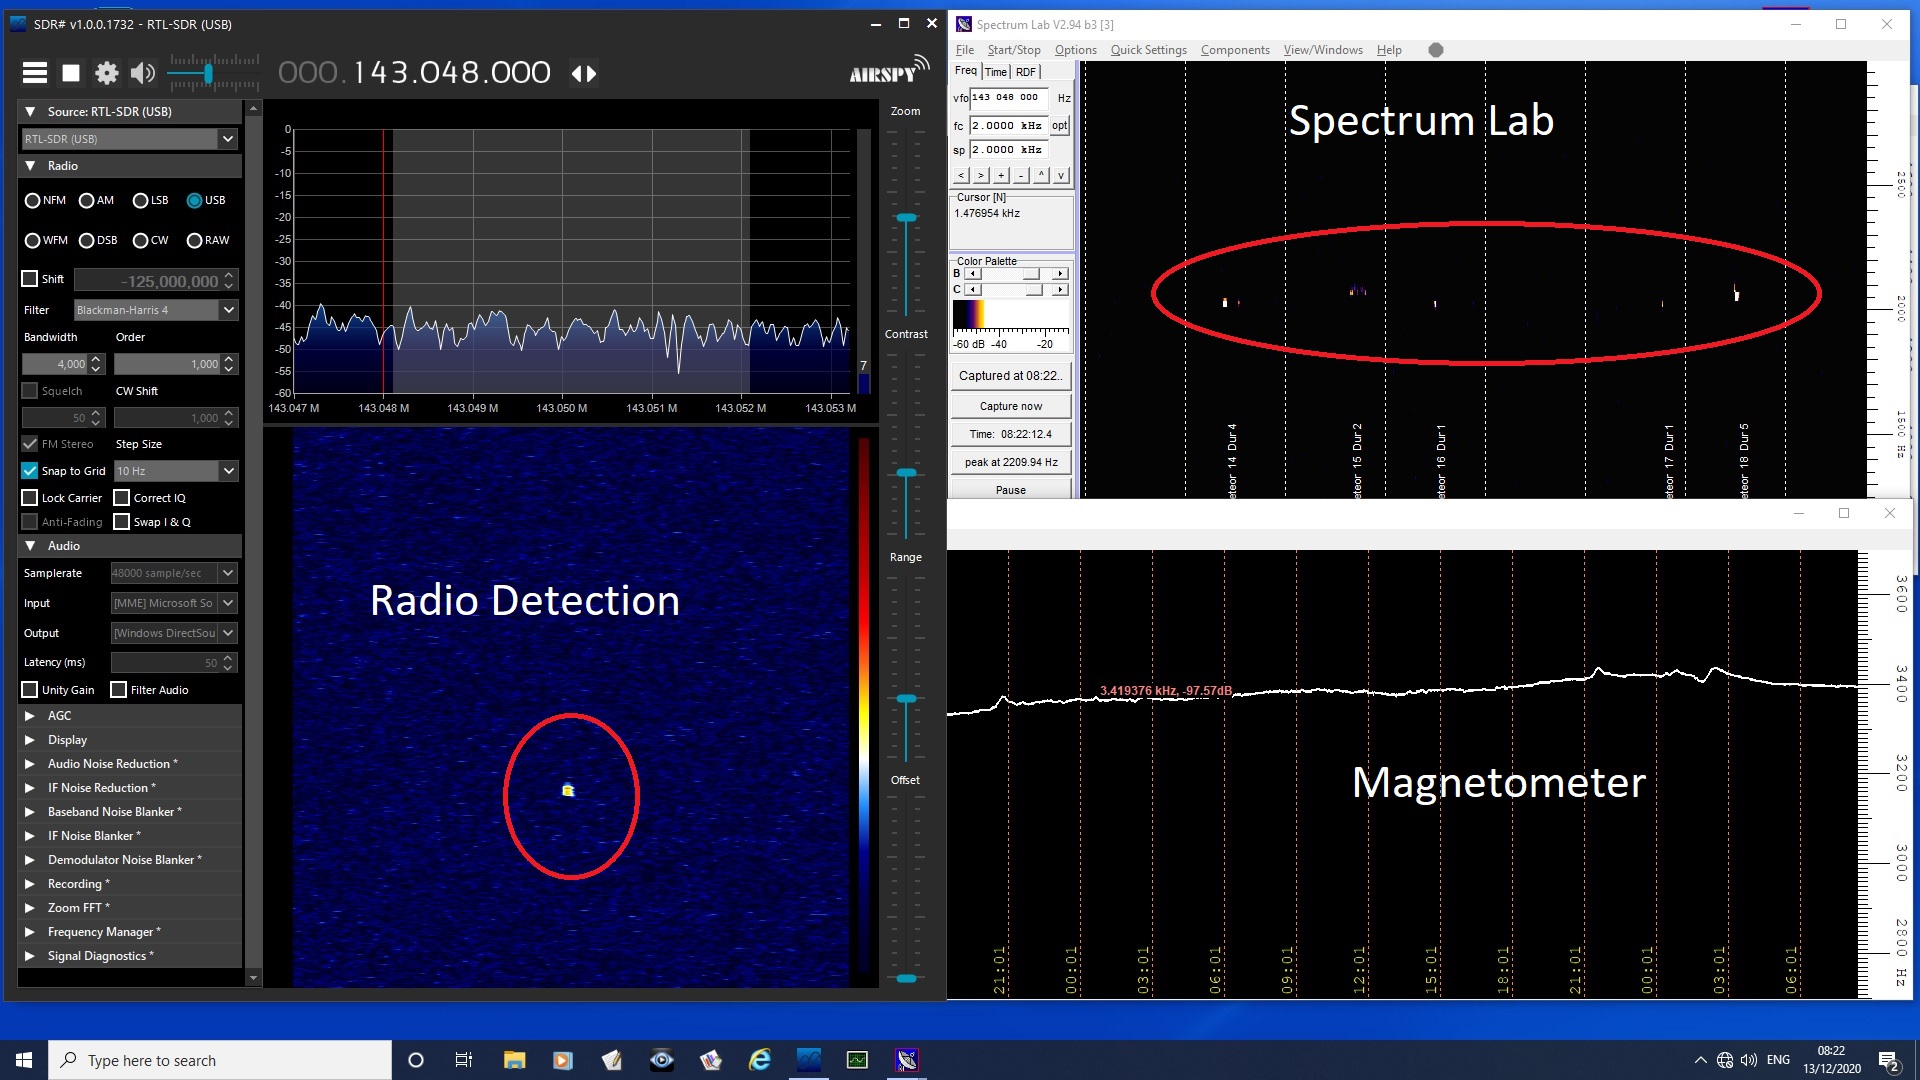The height and width of the screenshot is (1080, 1920).
Task: Click the frequency-right '>' button in Spectrum Lab
Action: click(x=981, y=175)
